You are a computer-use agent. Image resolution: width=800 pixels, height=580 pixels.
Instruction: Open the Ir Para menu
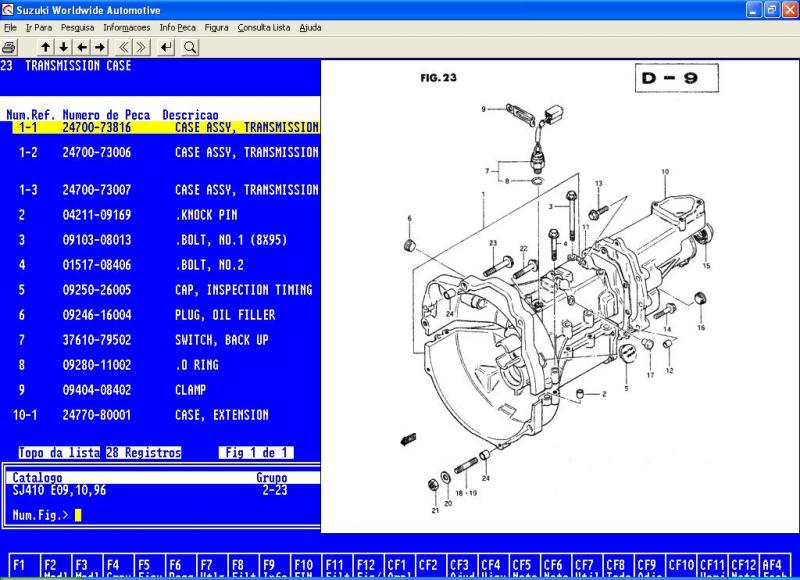(39, 28)
